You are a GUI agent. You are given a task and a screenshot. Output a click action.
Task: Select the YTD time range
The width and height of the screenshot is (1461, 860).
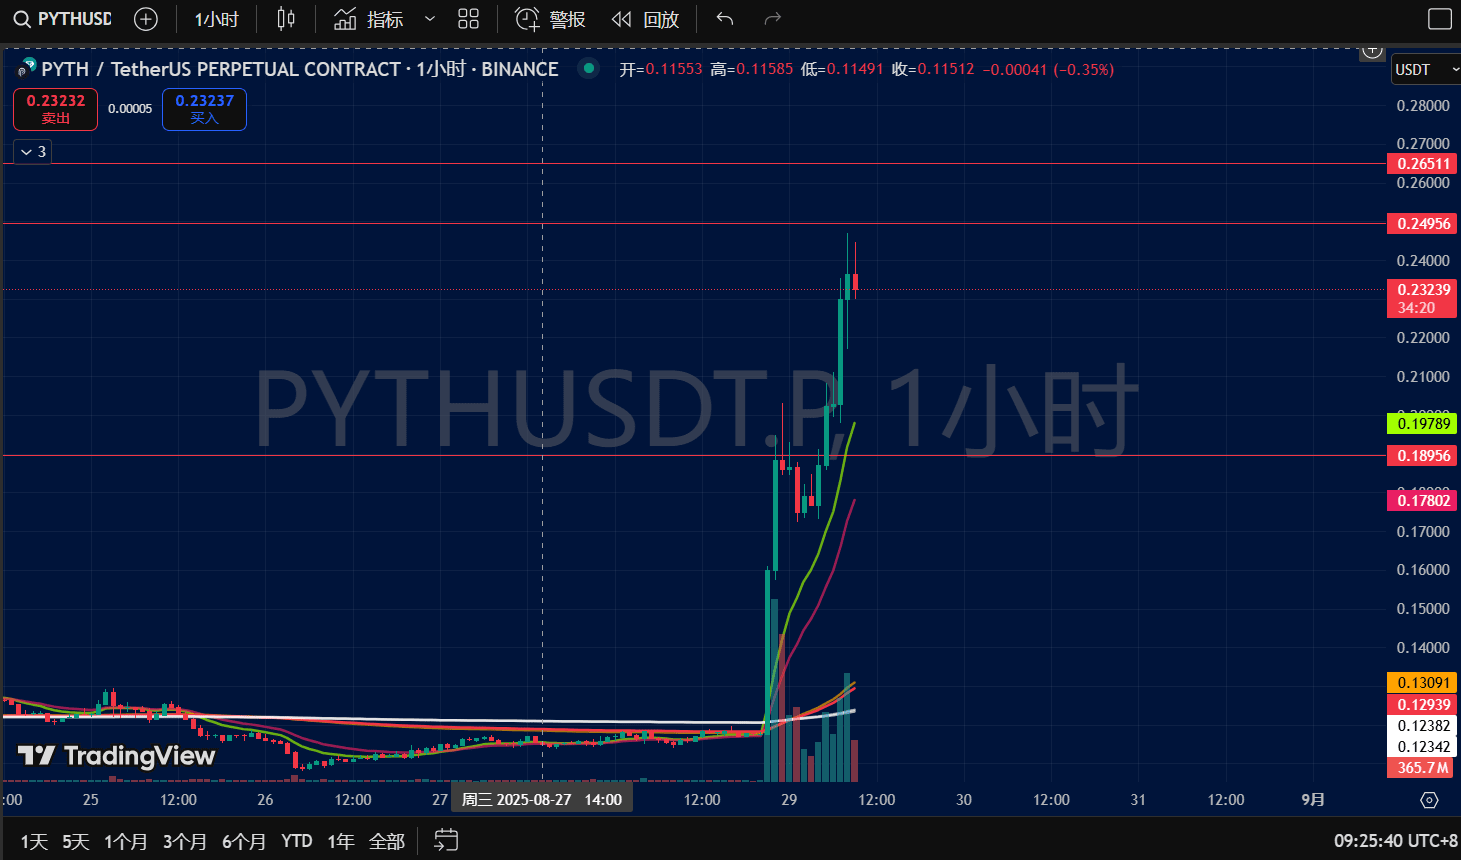pos(297,841)
